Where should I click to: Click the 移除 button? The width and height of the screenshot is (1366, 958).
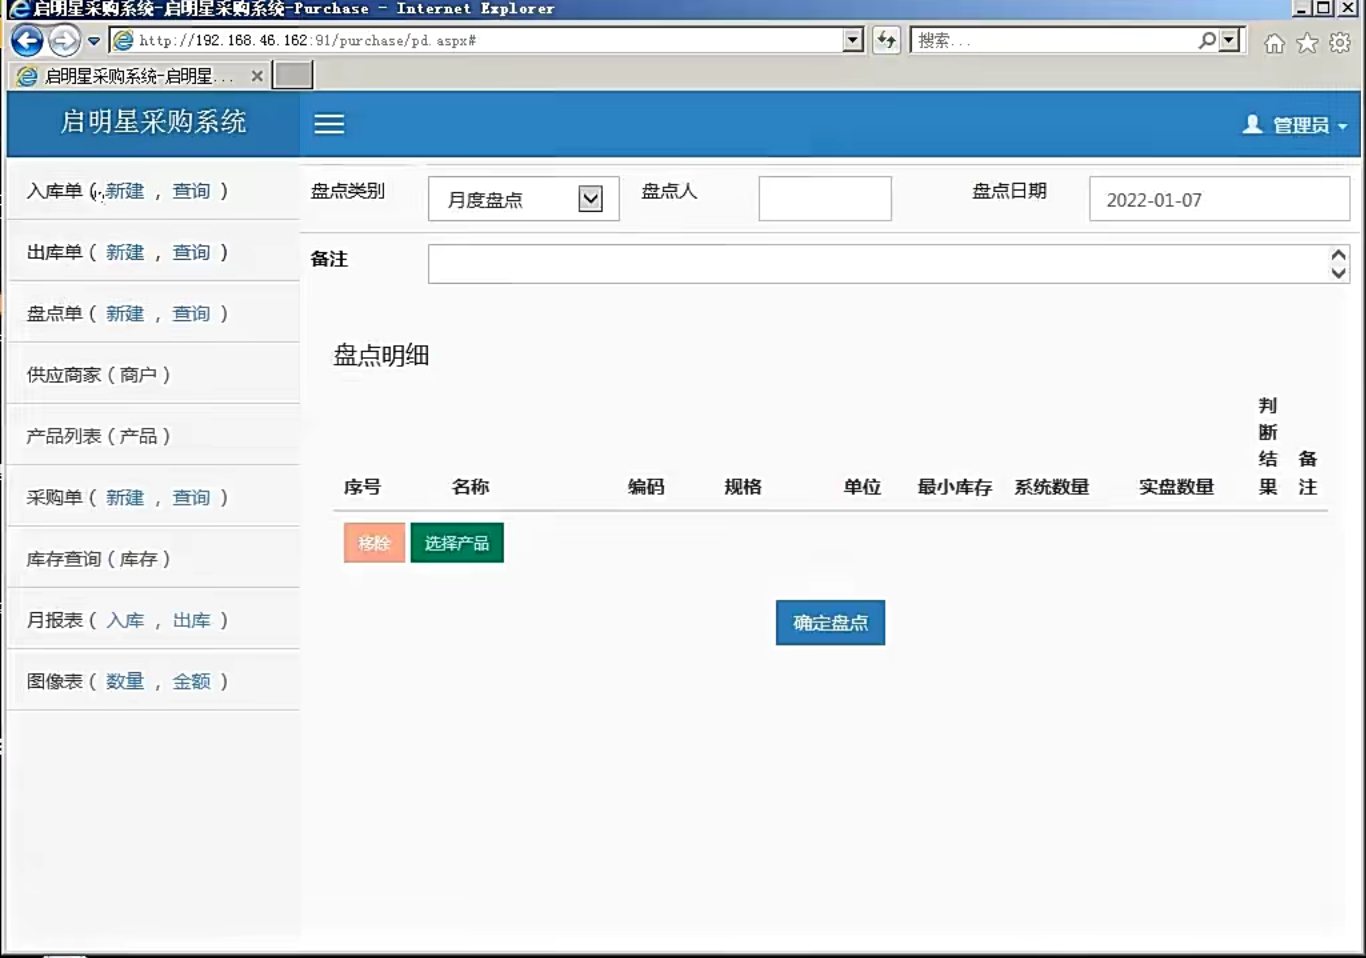pos(374,543)
